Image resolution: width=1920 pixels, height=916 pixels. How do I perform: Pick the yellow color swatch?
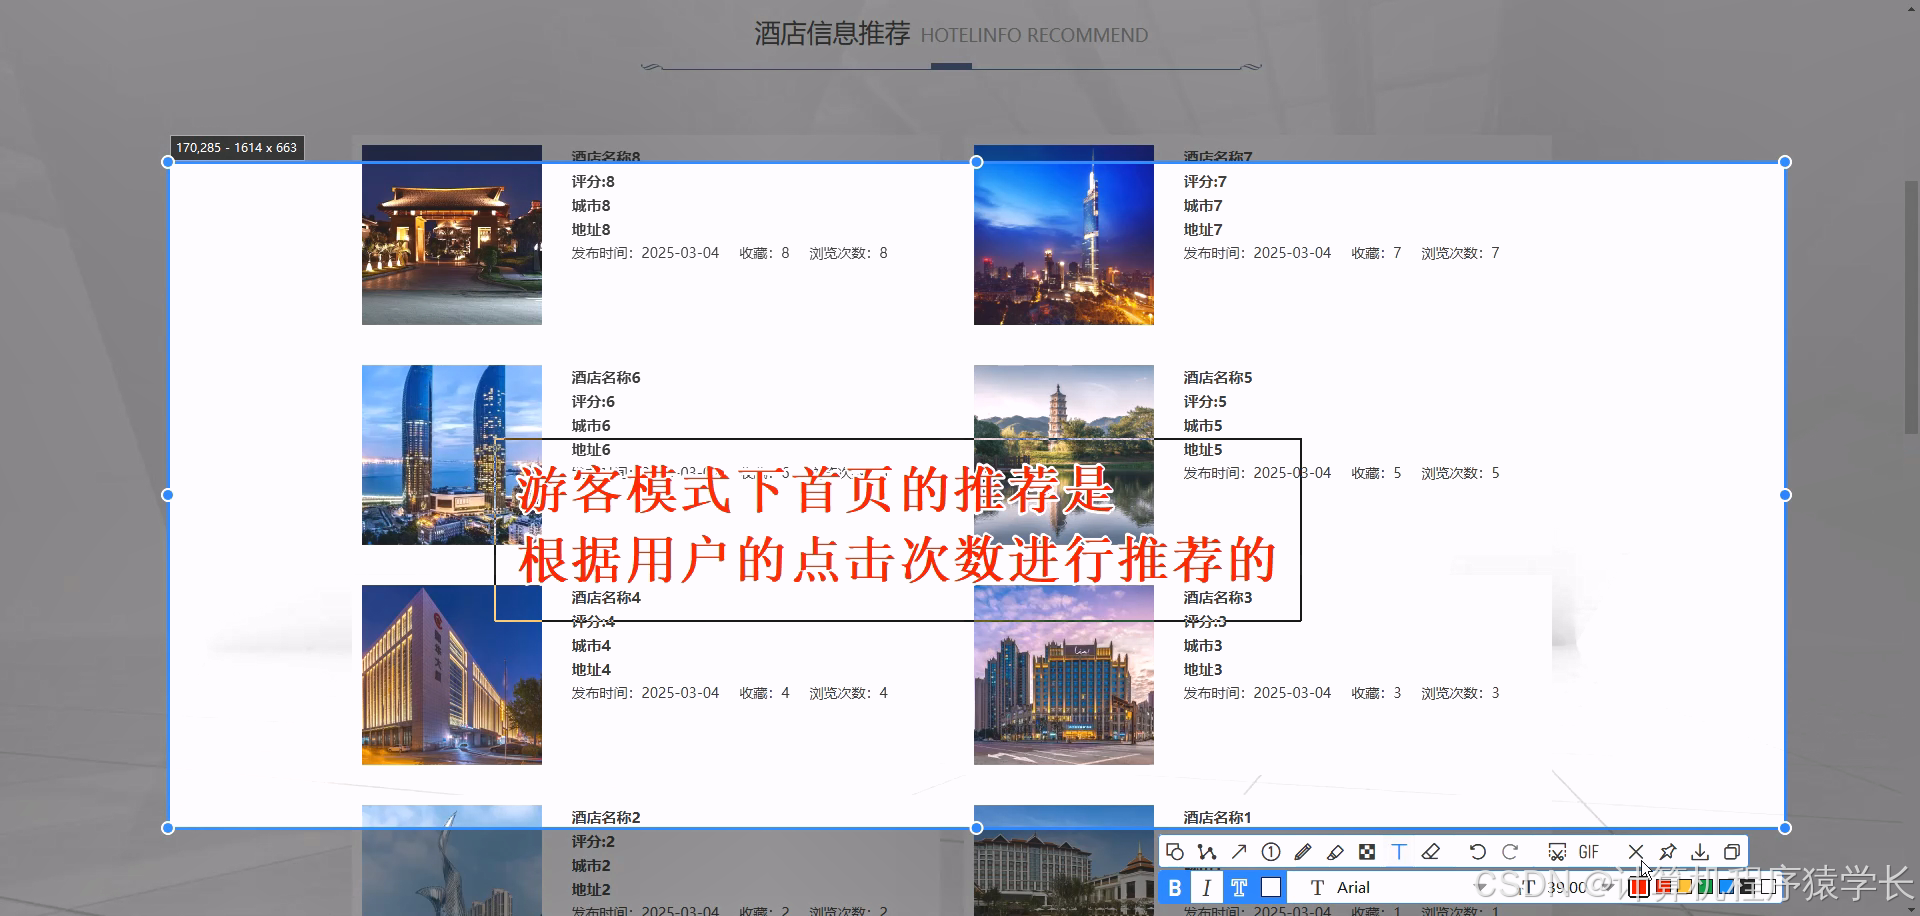point(1685,886)
